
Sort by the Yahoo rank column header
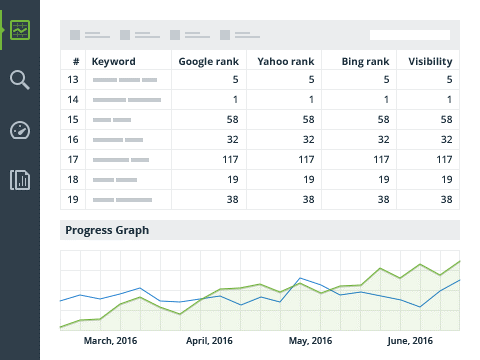point(286,61)
